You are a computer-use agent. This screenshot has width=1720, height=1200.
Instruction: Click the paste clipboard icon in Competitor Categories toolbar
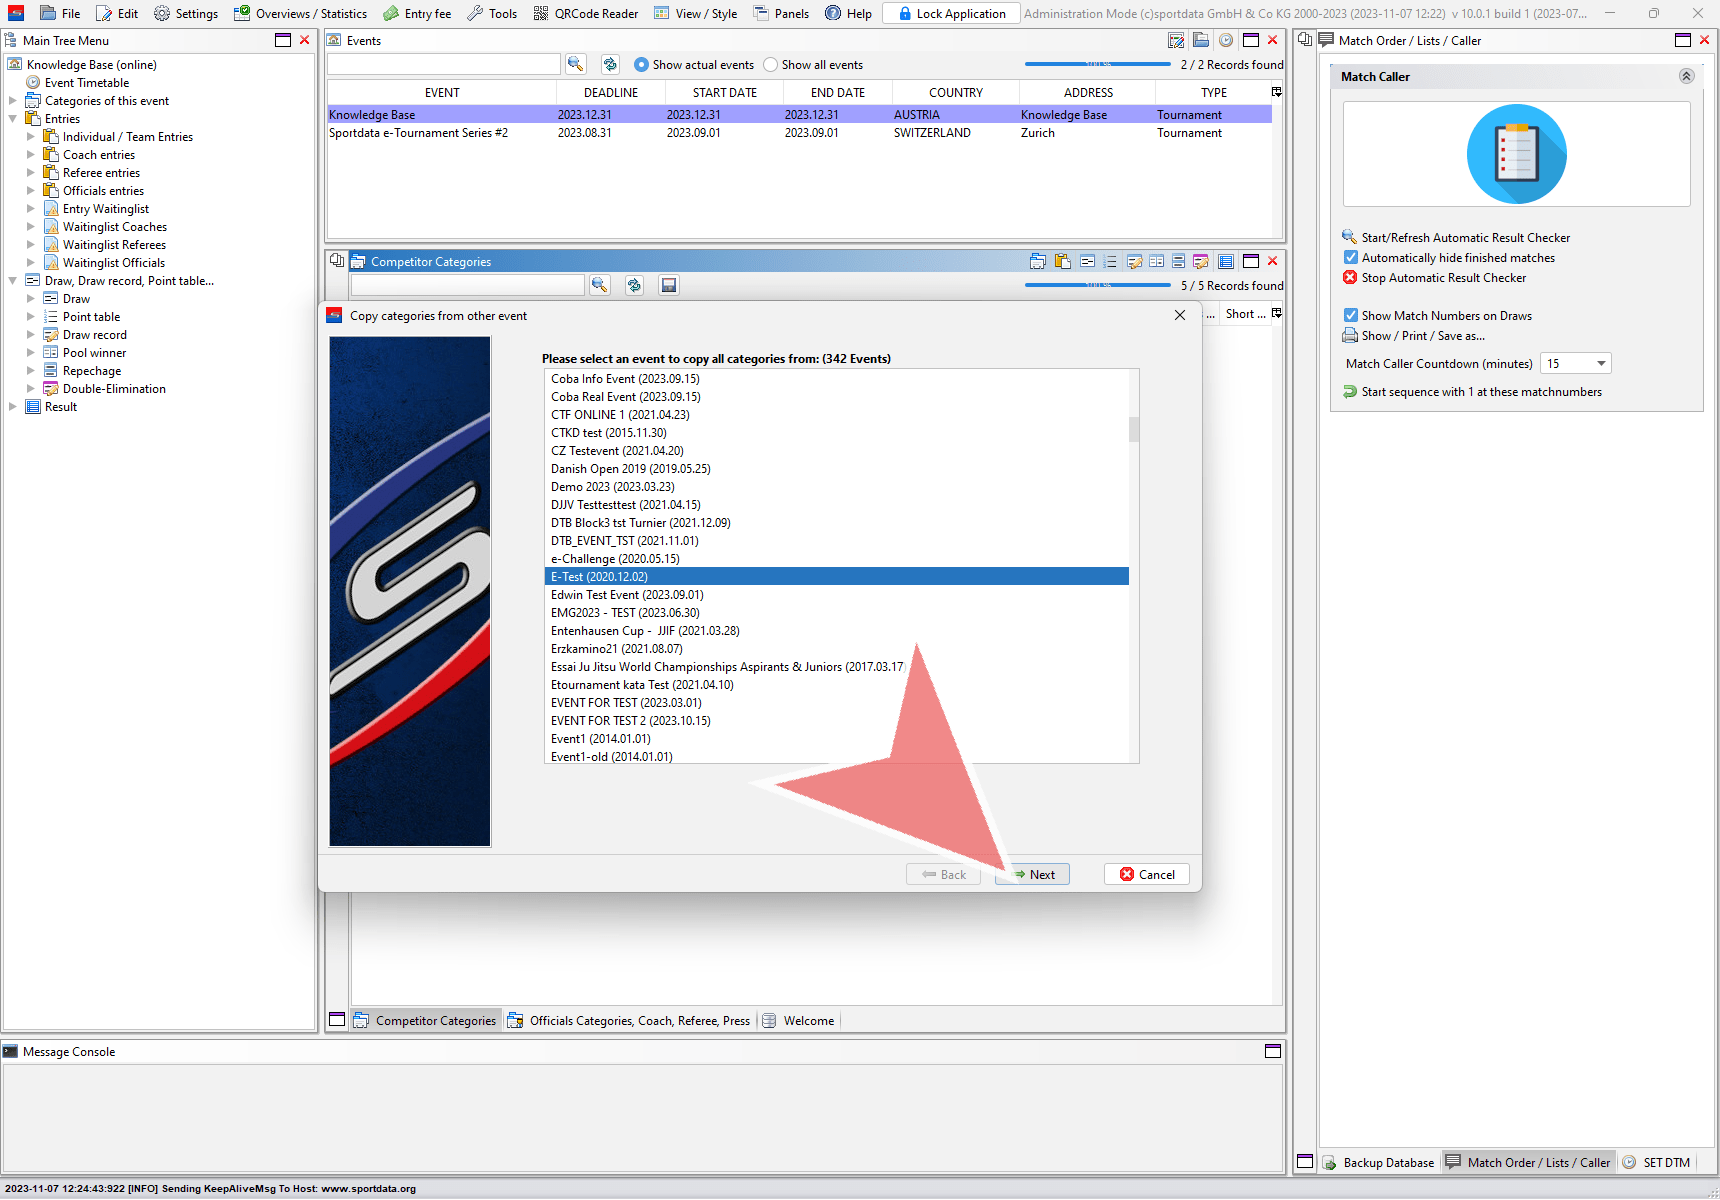1062,261
